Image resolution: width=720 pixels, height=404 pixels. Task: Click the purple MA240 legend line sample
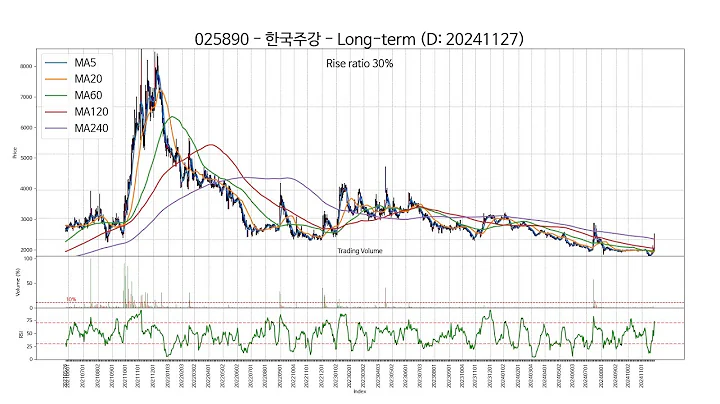[x=56, y=129]
